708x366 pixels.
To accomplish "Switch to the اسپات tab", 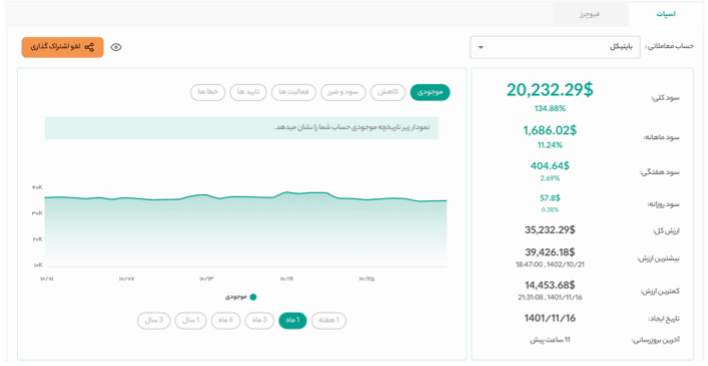I will 666,14.
